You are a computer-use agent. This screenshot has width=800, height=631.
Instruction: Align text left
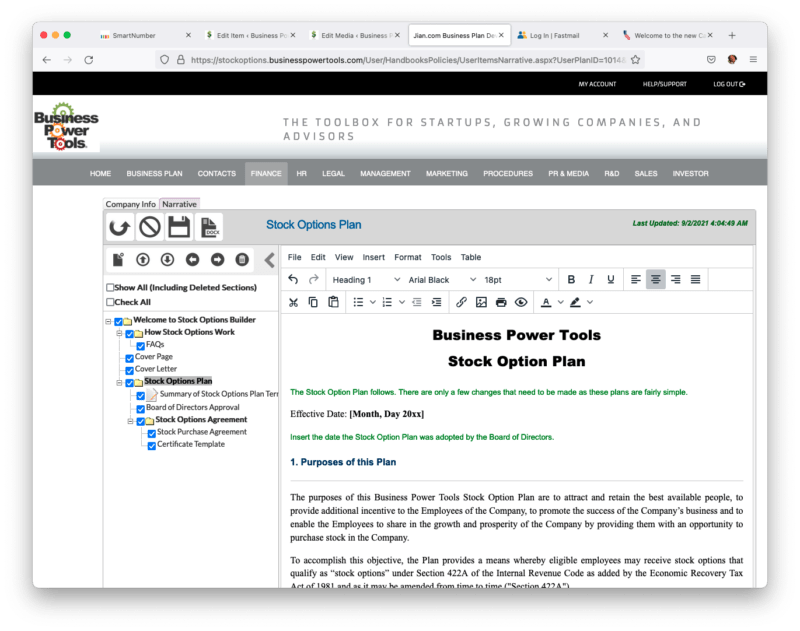pyautogui.click(x=636, y=280)
